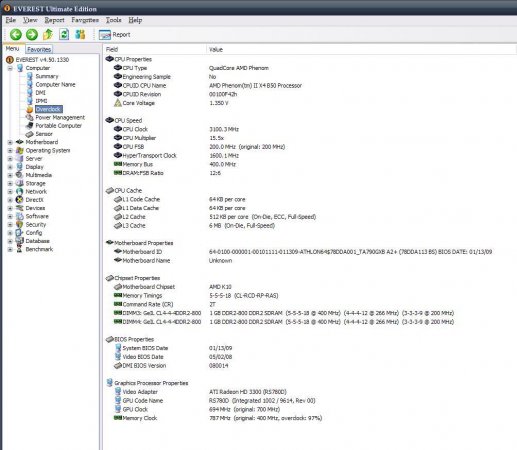Select DMI in the tree

[40, 93]
